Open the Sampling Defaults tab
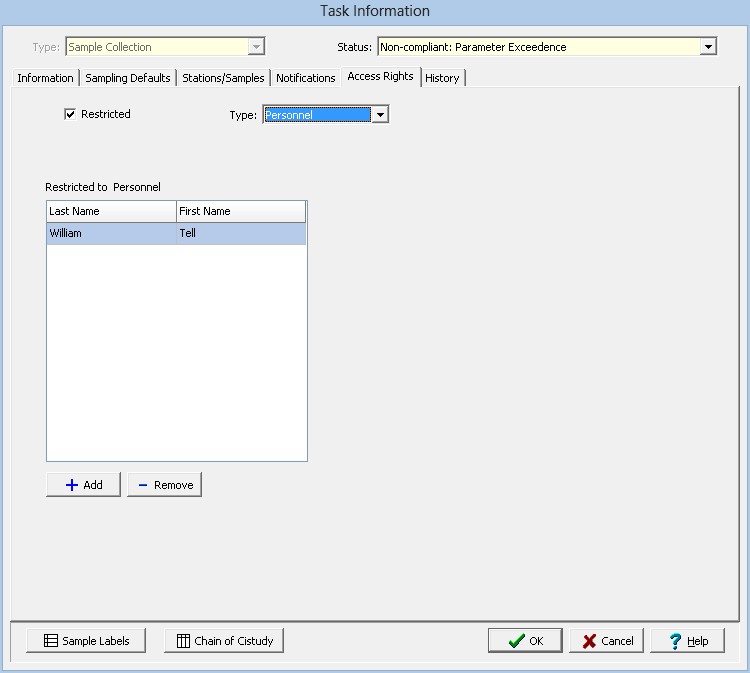The height and width of the screenshot is (673, 750). point(128,78)
